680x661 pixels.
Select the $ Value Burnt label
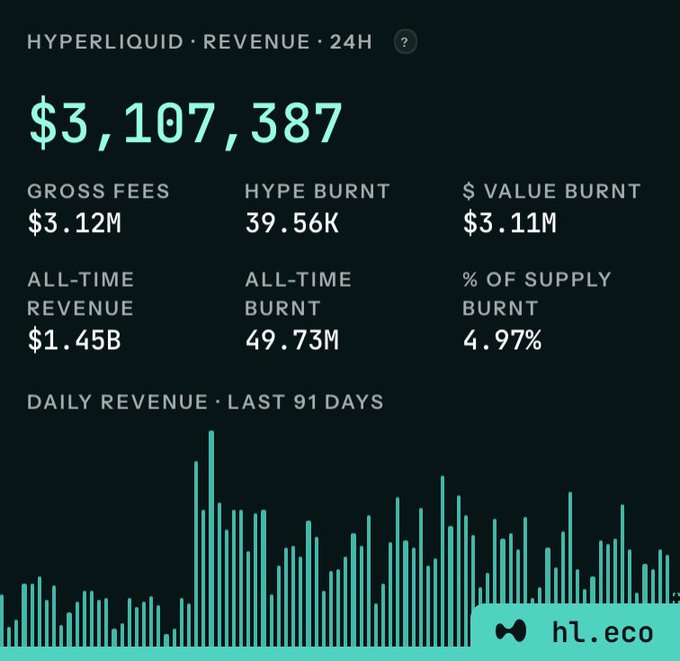pyautogui.click(x=552, y=191)
